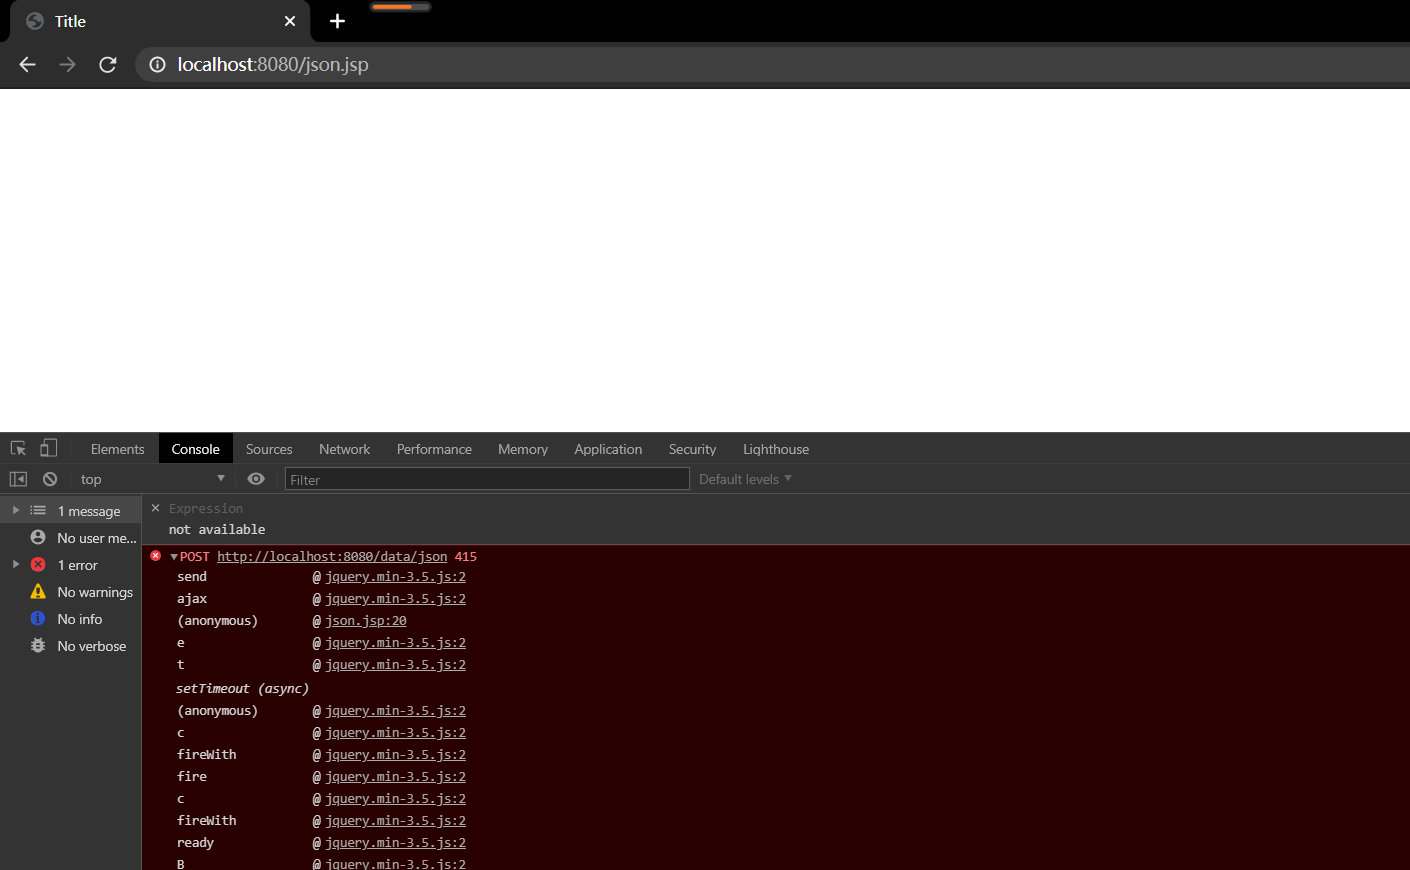Close the Title browser tab

point(290,21)
